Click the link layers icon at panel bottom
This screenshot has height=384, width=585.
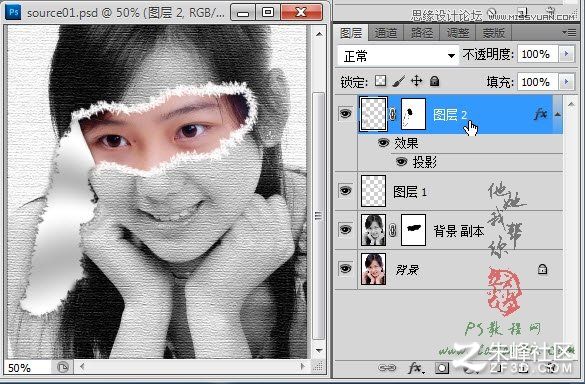coord(387,368)
